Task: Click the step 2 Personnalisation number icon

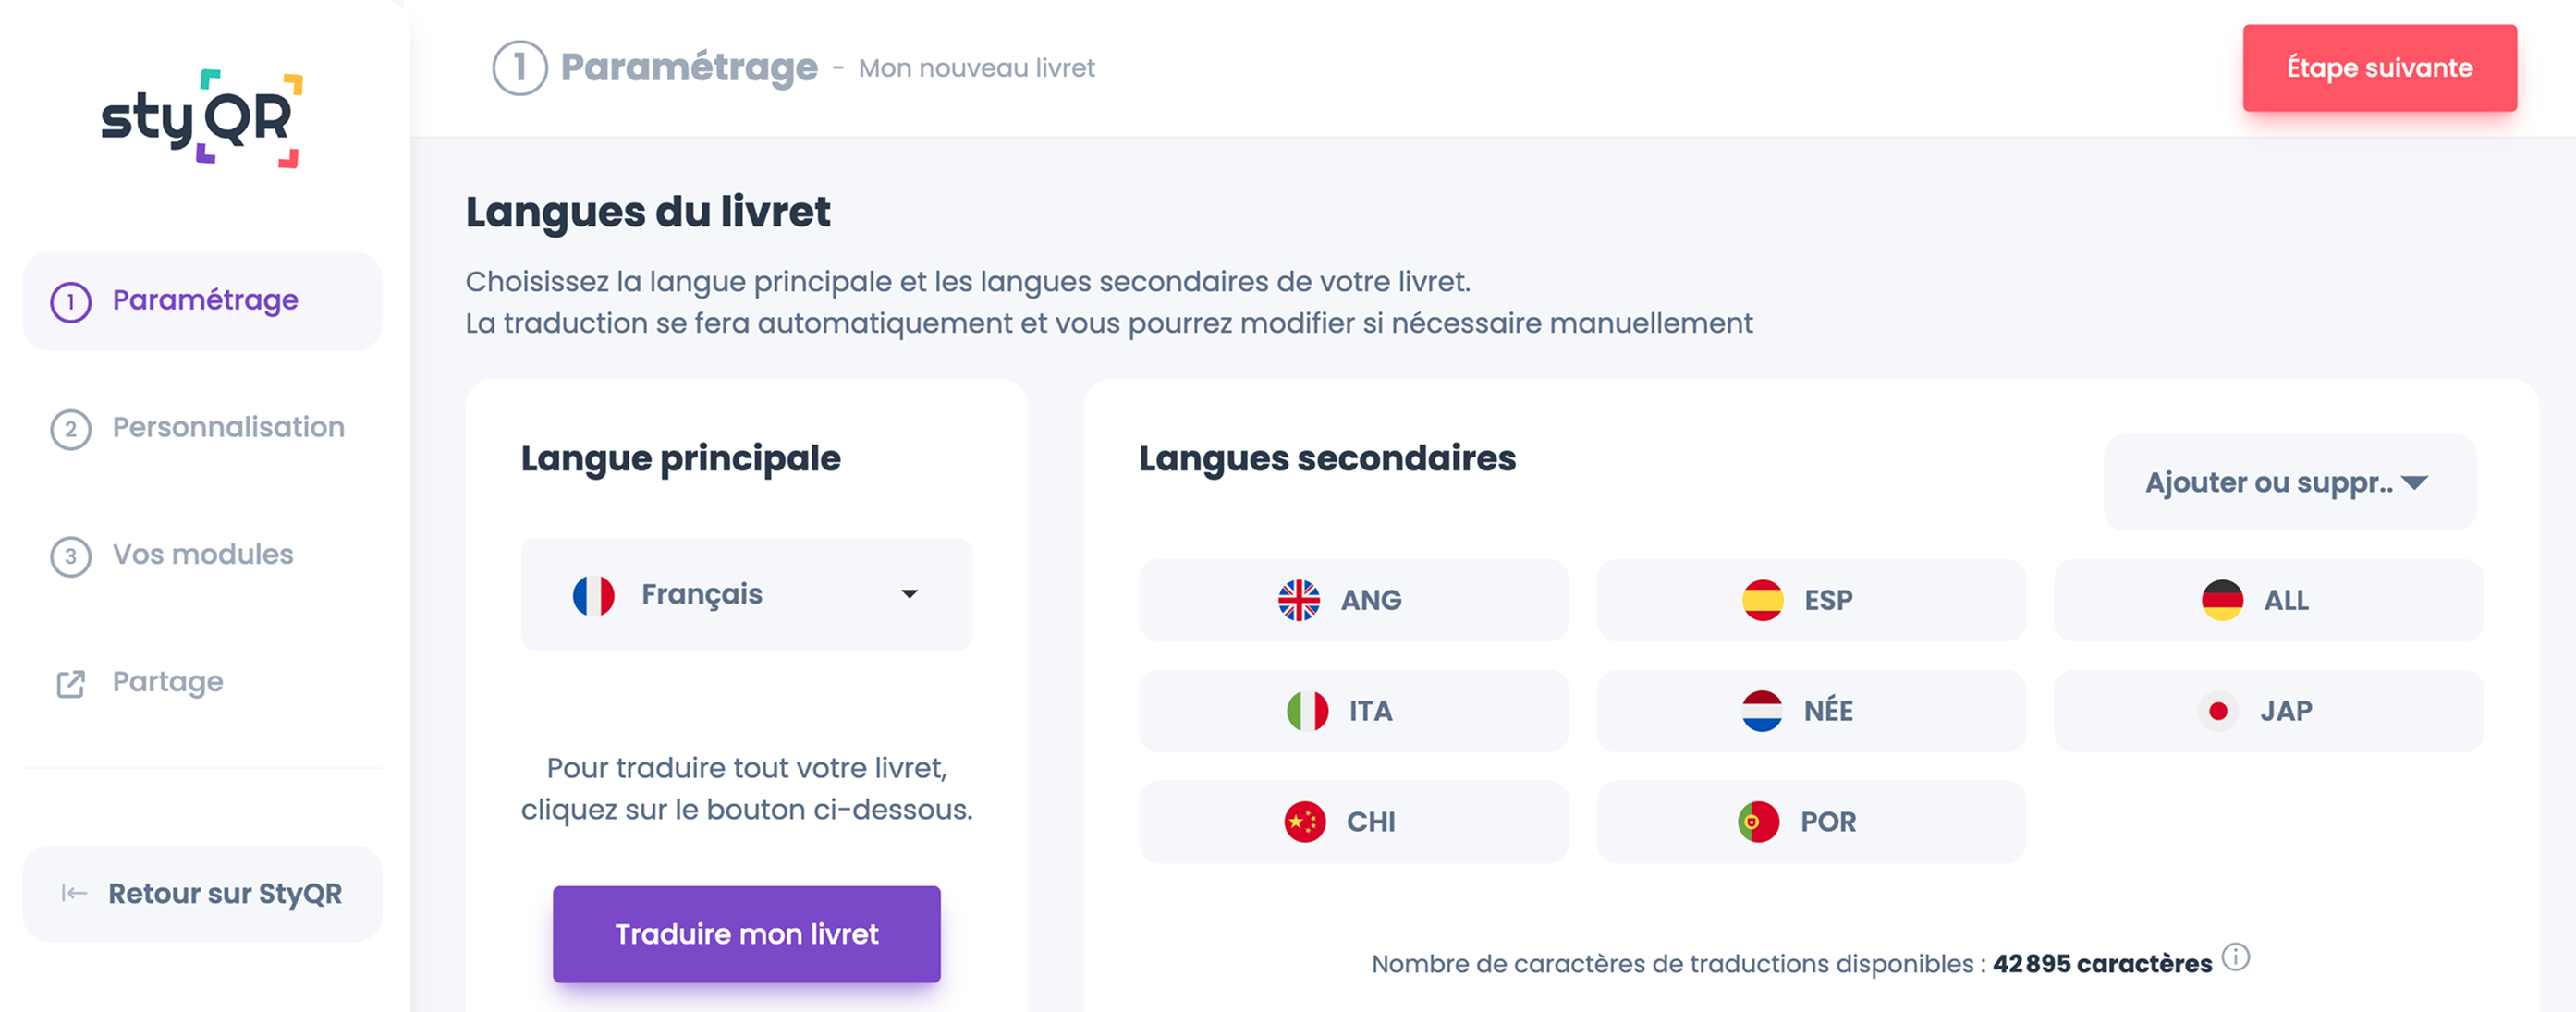Action: click(x=71, y=429)
